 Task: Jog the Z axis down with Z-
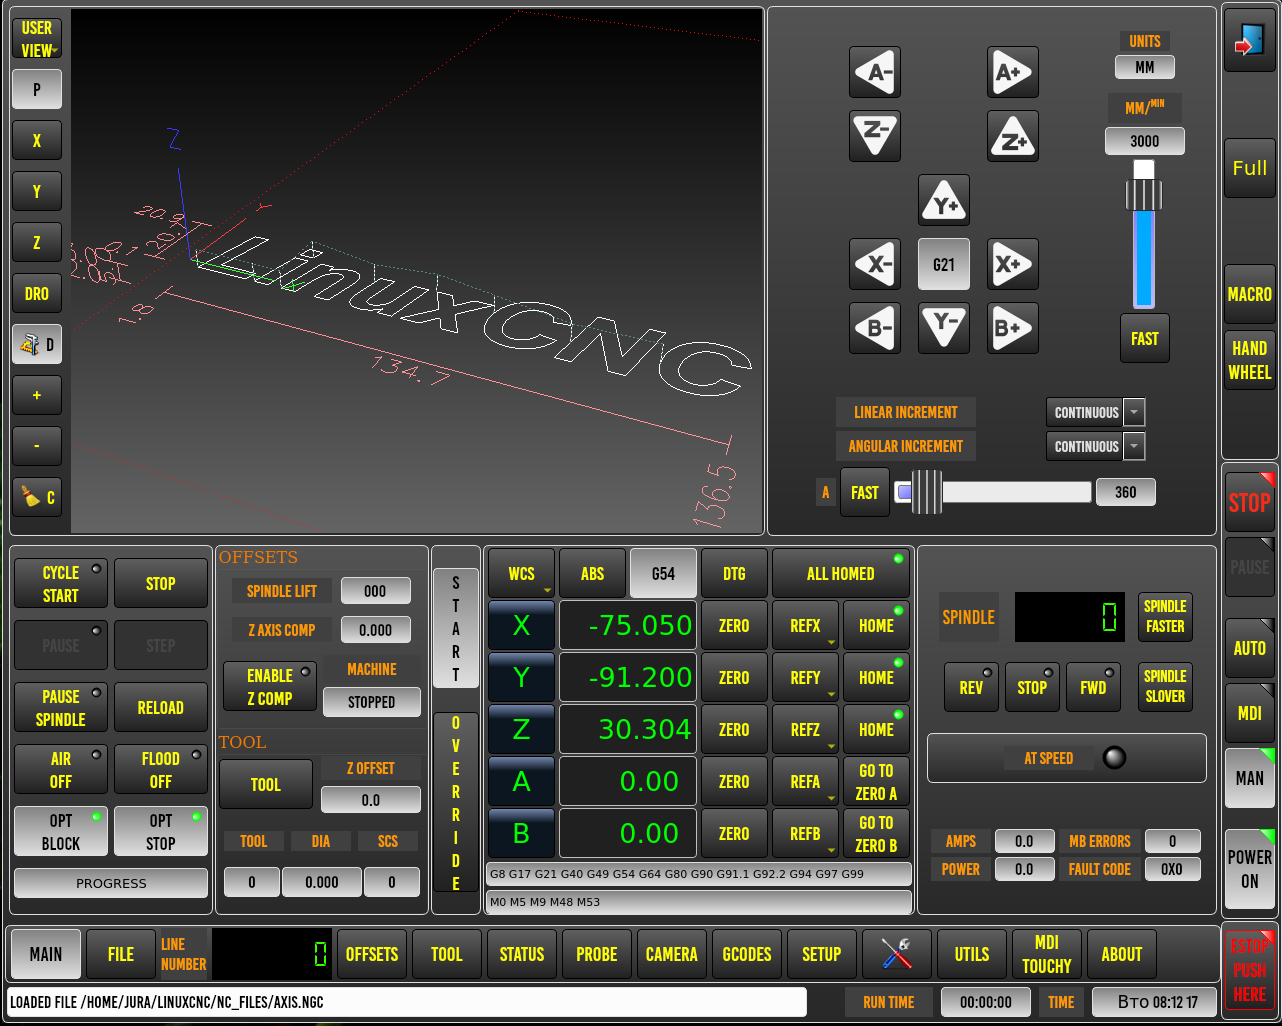(875, 136)
